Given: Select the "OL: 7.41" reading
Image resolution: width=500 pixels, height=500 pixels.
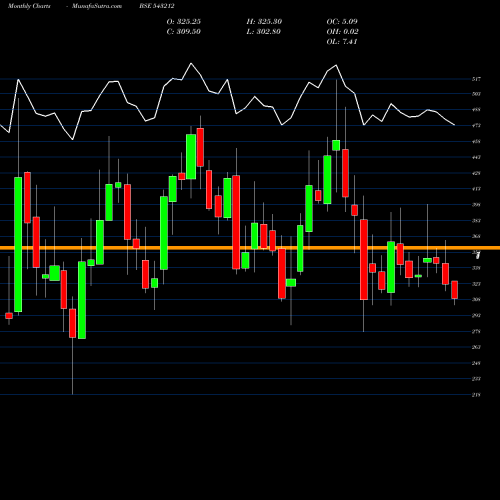Looking at the screenshot, I should pos(342,42).
